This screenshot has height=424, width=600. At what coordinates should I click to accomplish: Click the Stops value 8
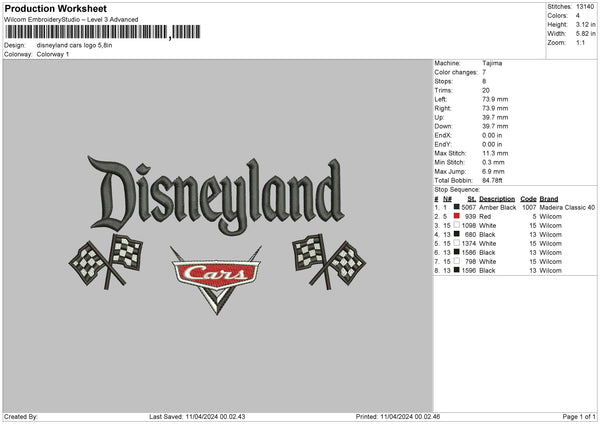coord(484,81)
